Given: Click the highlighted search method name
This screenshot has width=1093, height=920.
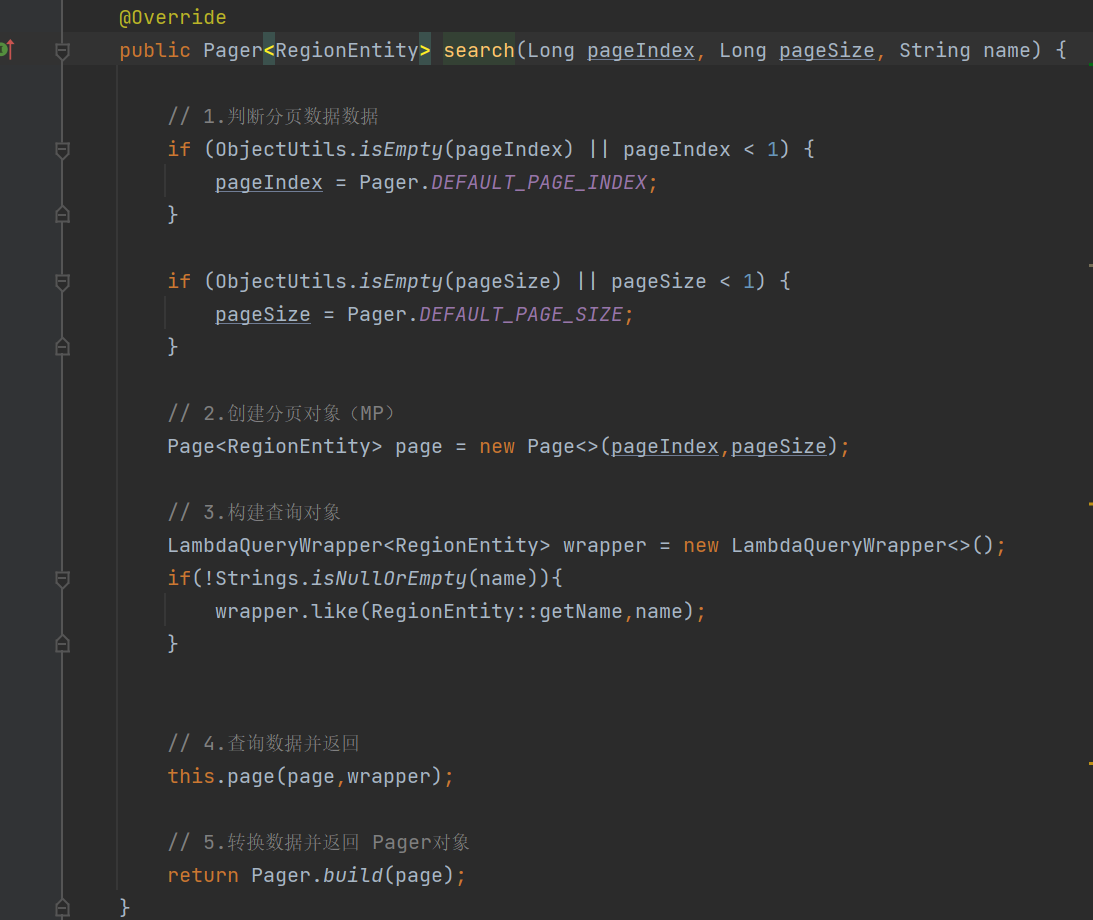Looking at the screenshot, I should click(x=478, y=50).
